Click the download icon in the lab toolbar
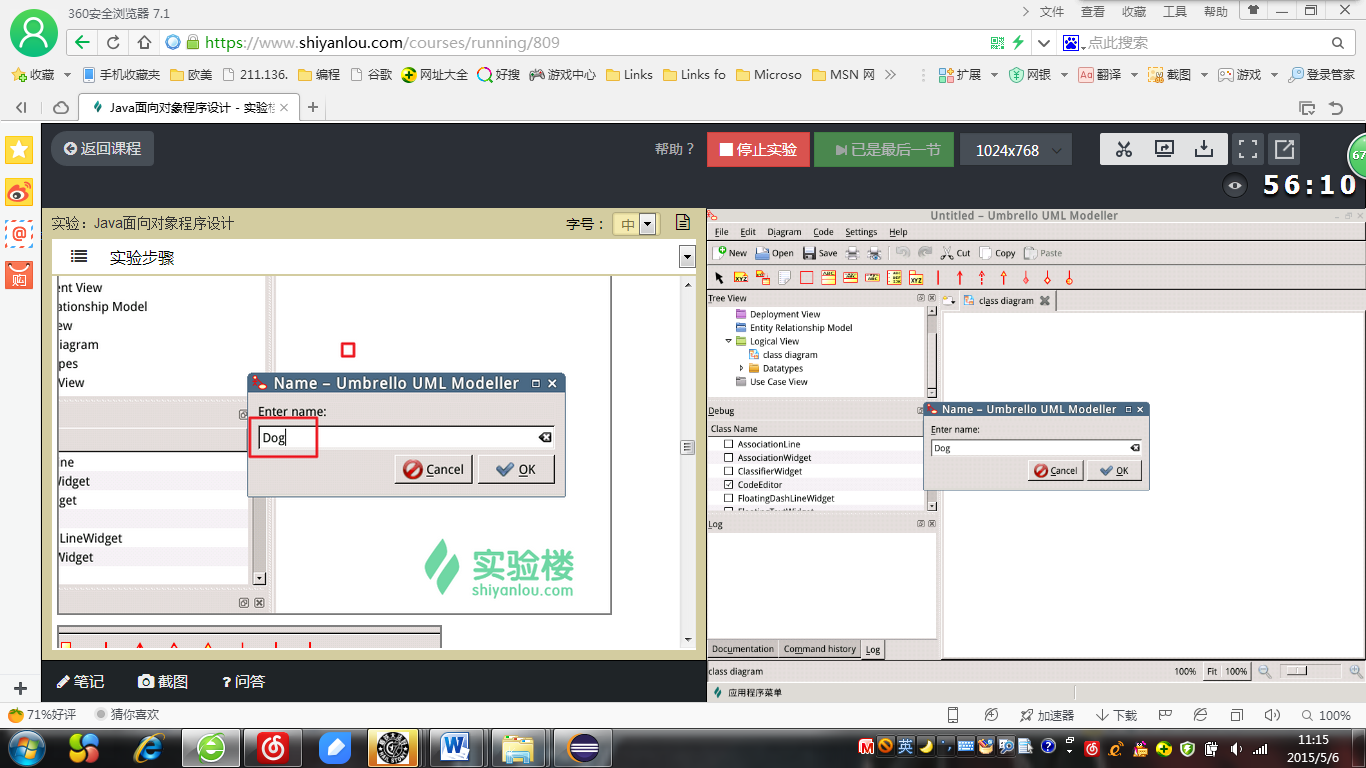The width and height of the screenshot is (1366, 768). pos(1204,149)
